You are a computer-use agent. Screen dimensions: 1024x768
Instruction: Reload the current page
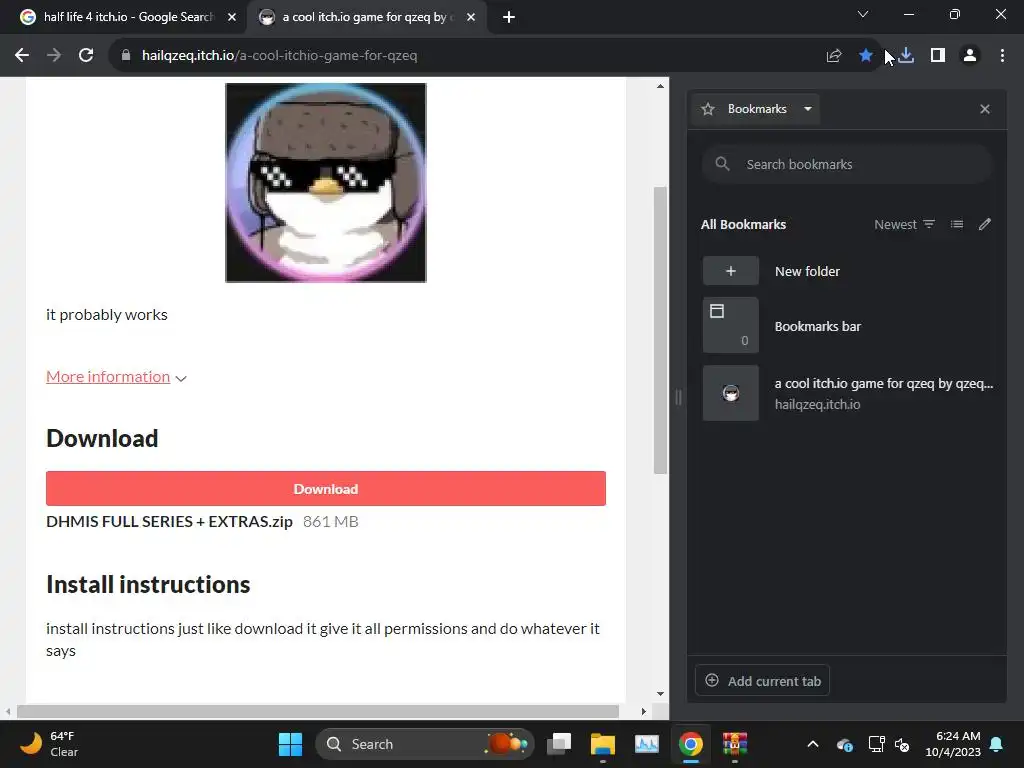click(x=86, y=56)
